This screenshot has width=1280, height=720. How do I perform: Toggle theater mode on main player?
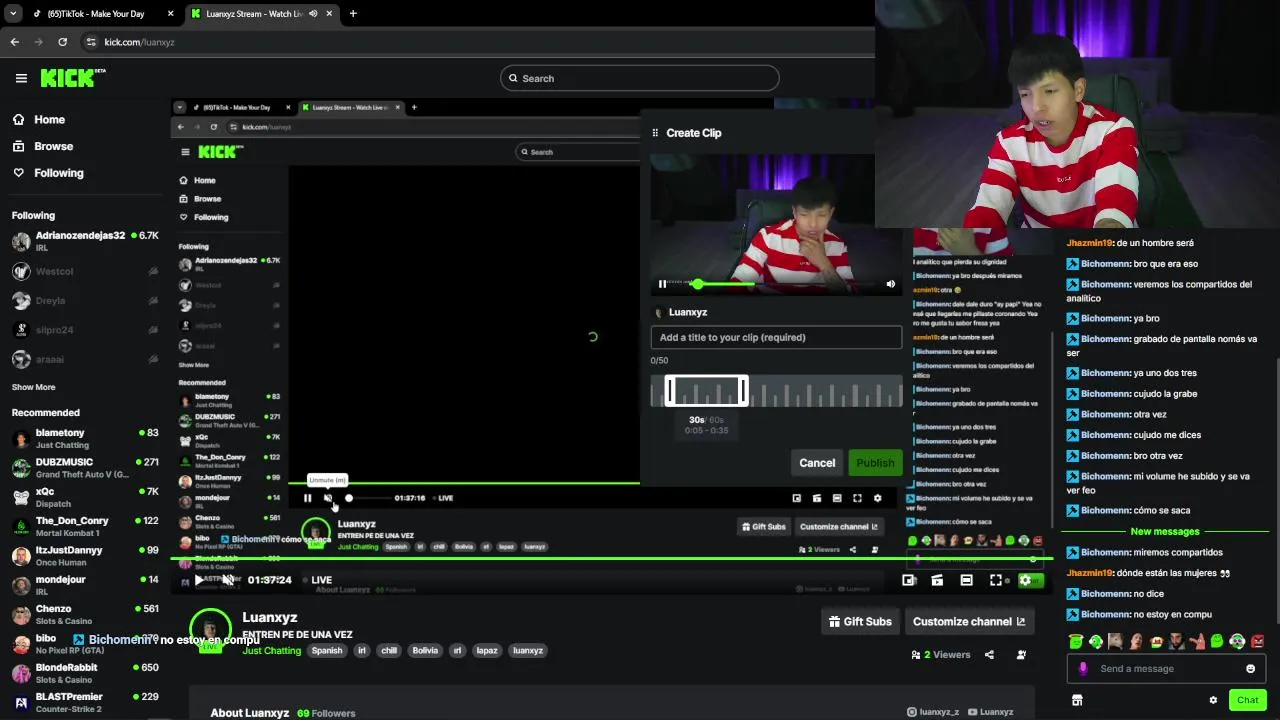tap(966, 580)
